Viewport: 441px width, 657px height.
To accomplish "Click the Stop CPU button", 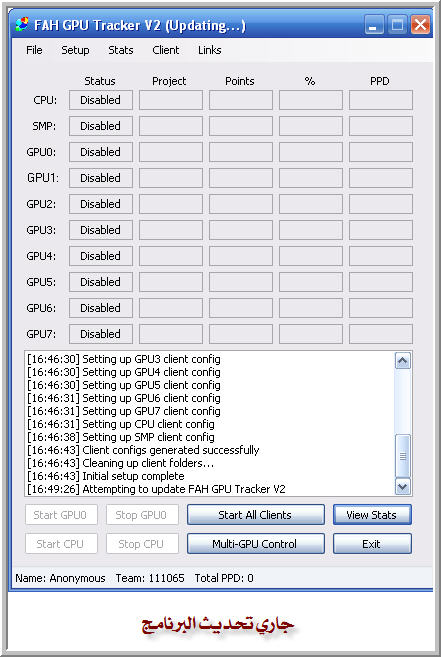I will click(x=142, y=543).
